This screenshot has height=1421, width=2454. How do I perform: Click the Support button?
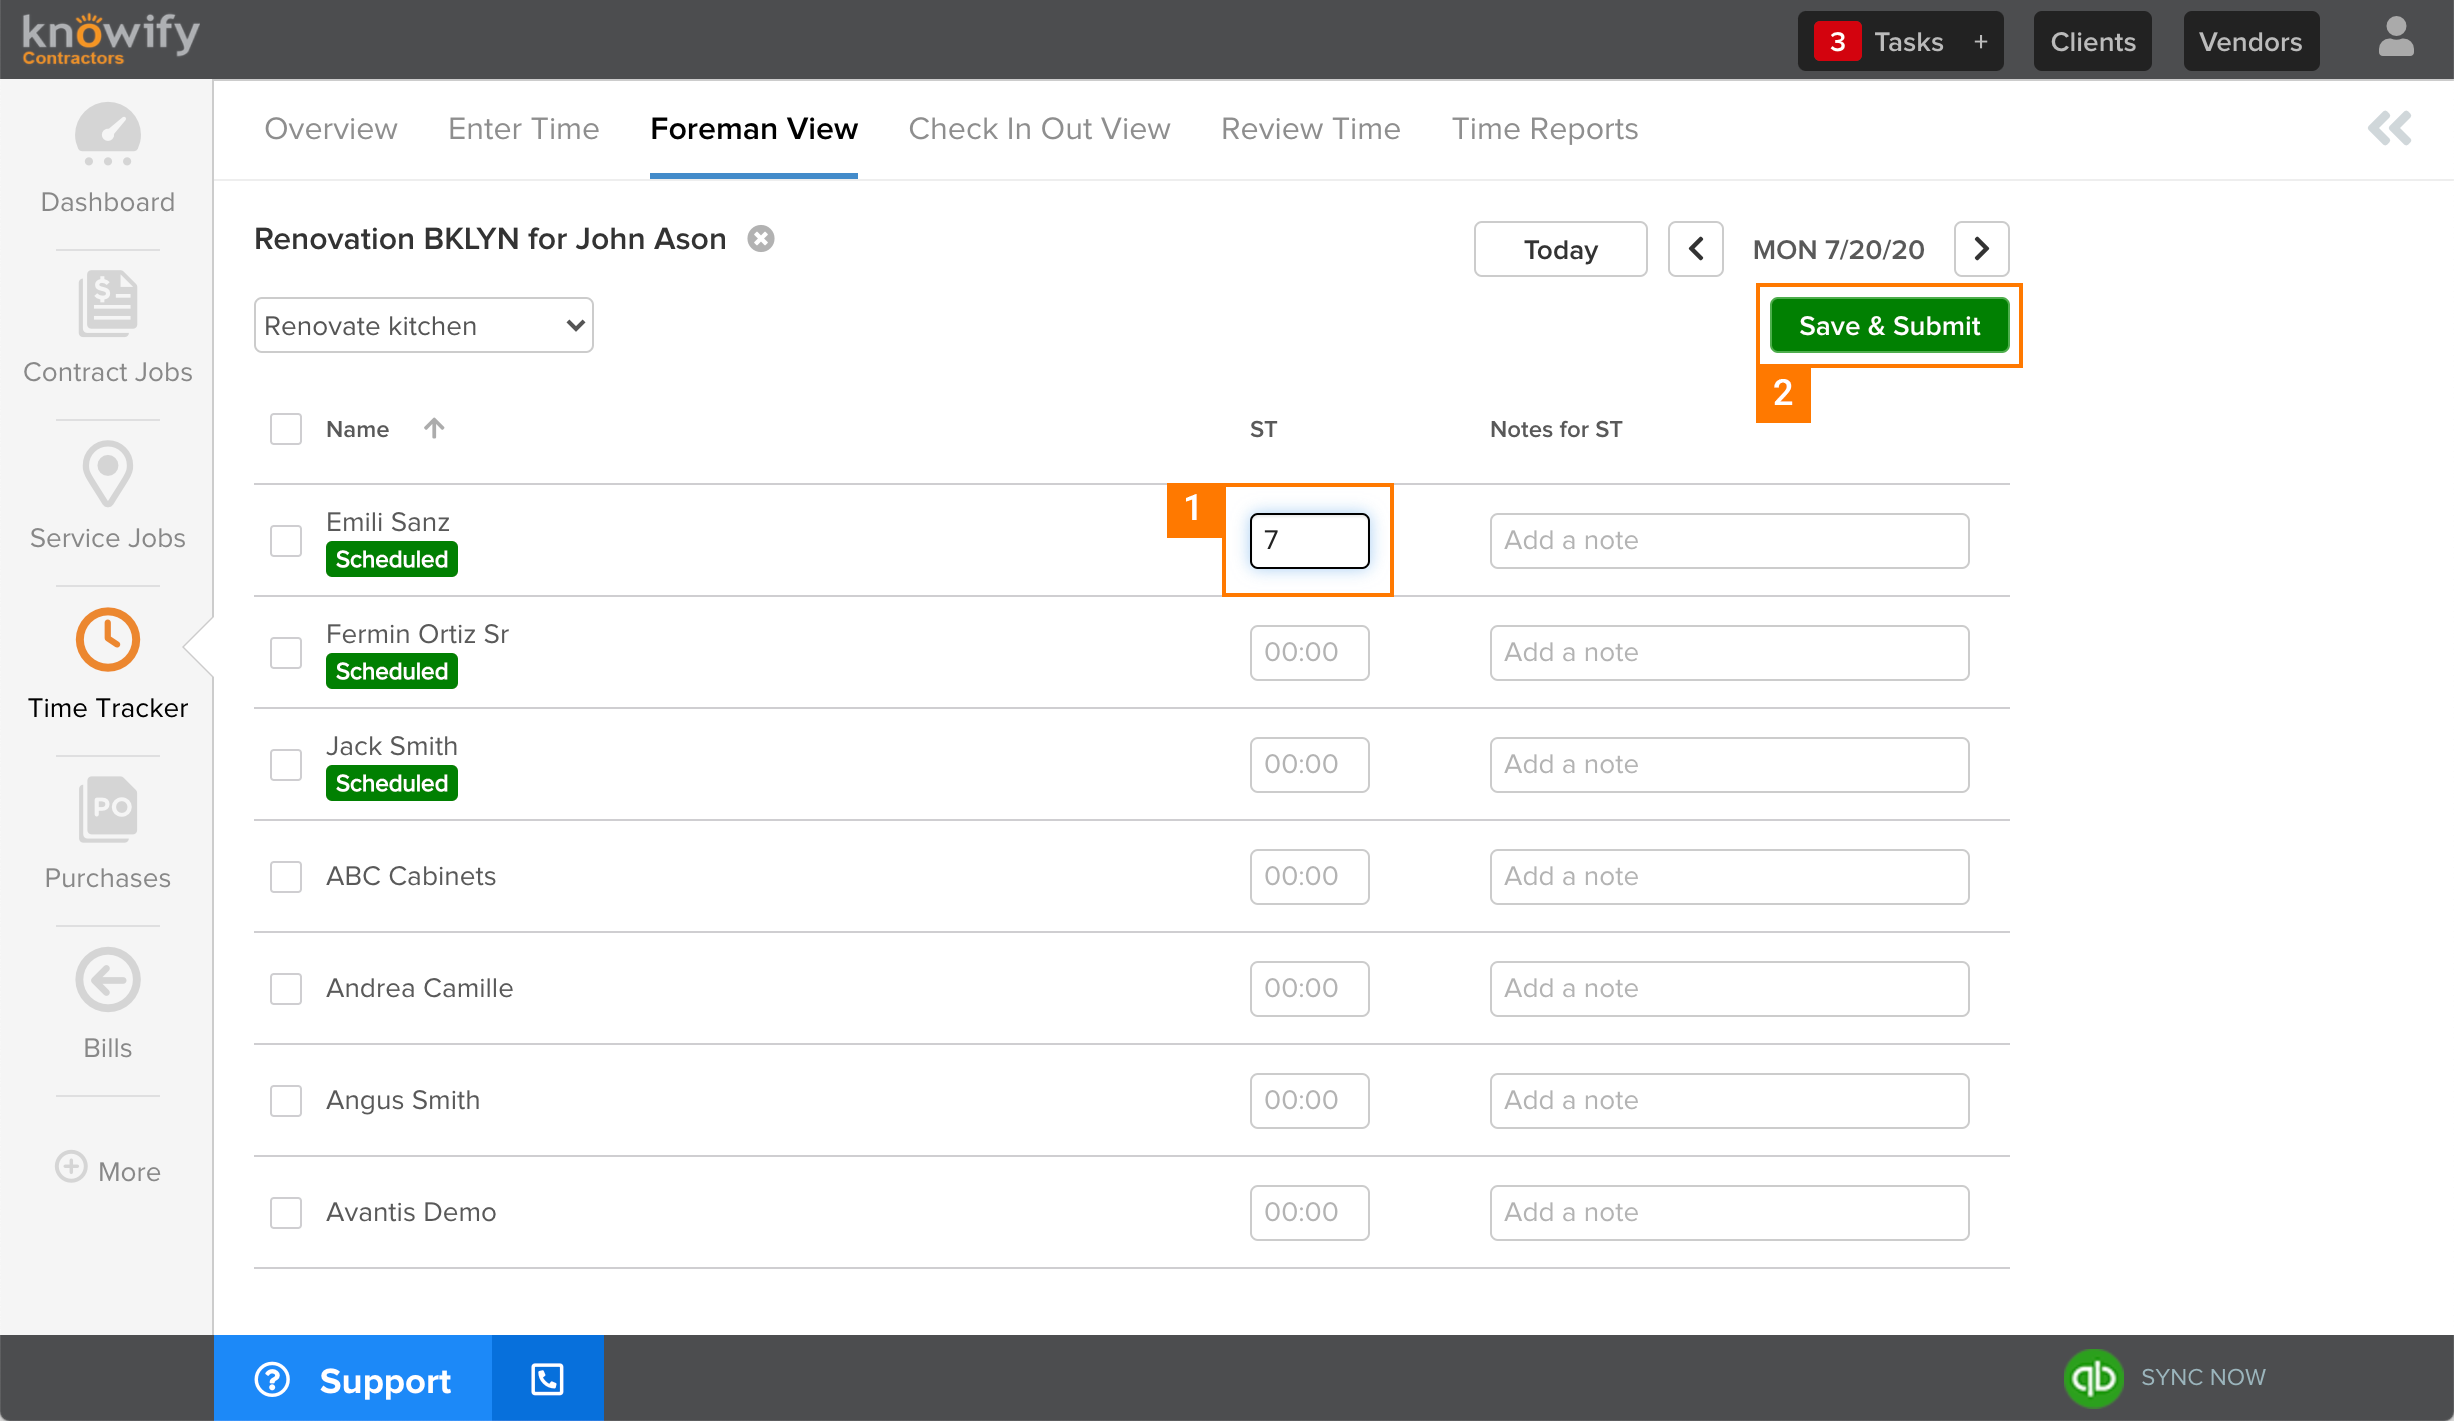353,1379
